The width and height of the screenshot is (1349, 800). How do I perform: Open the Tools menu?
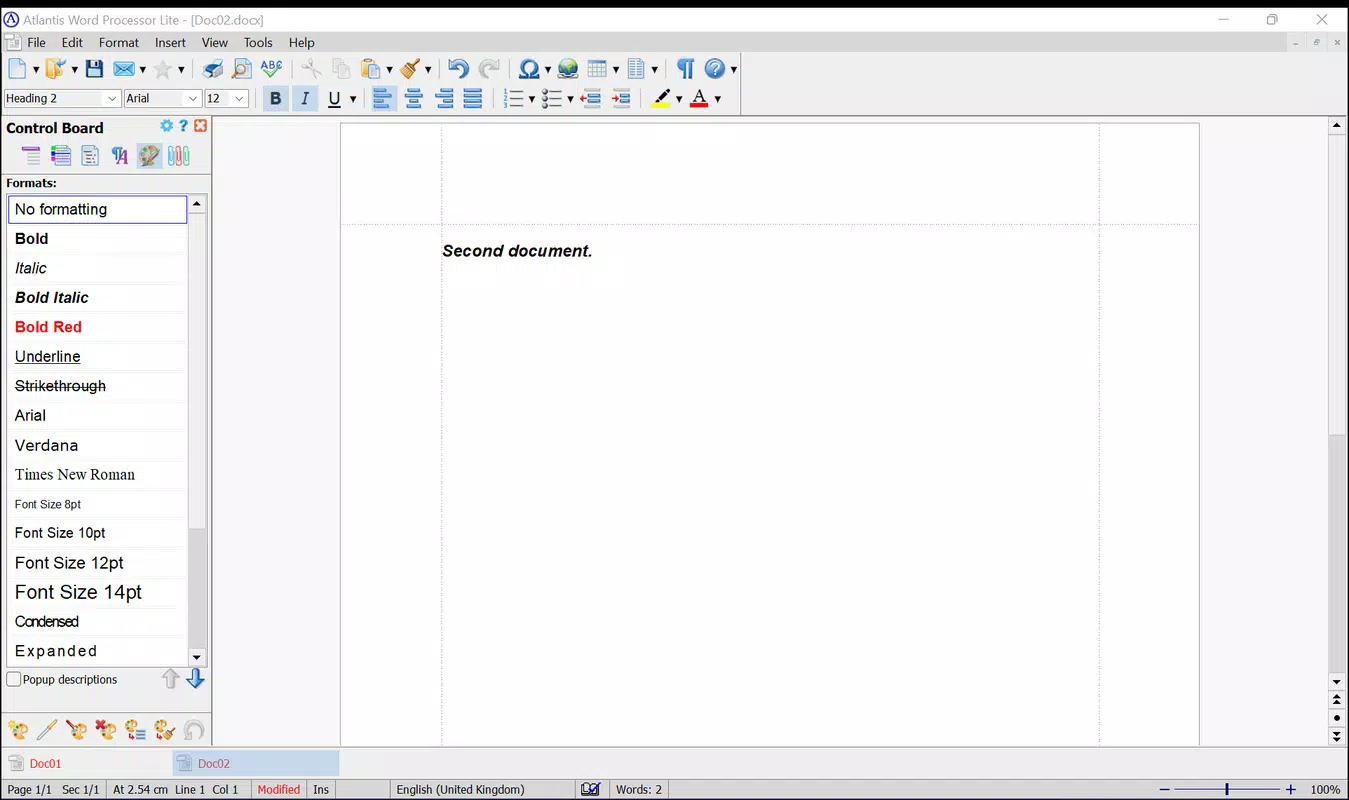click(x=258, y=42)
